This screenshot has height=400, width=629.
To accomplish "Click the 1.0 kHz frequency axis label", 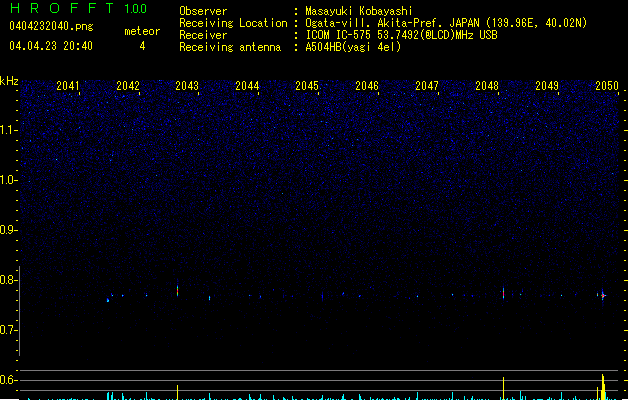I will (x=9, y=180).
